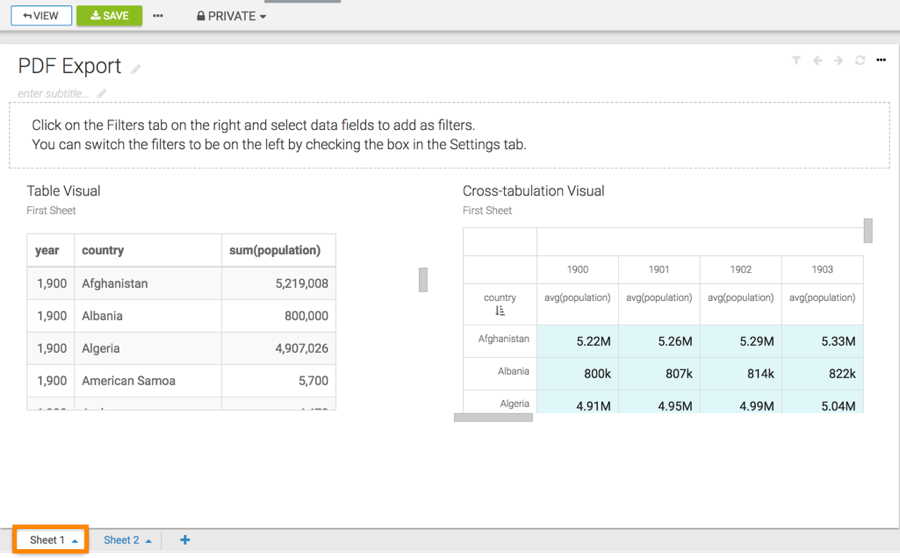
Task: Click the sum(population) column header
Action: [x=275, y=250]
